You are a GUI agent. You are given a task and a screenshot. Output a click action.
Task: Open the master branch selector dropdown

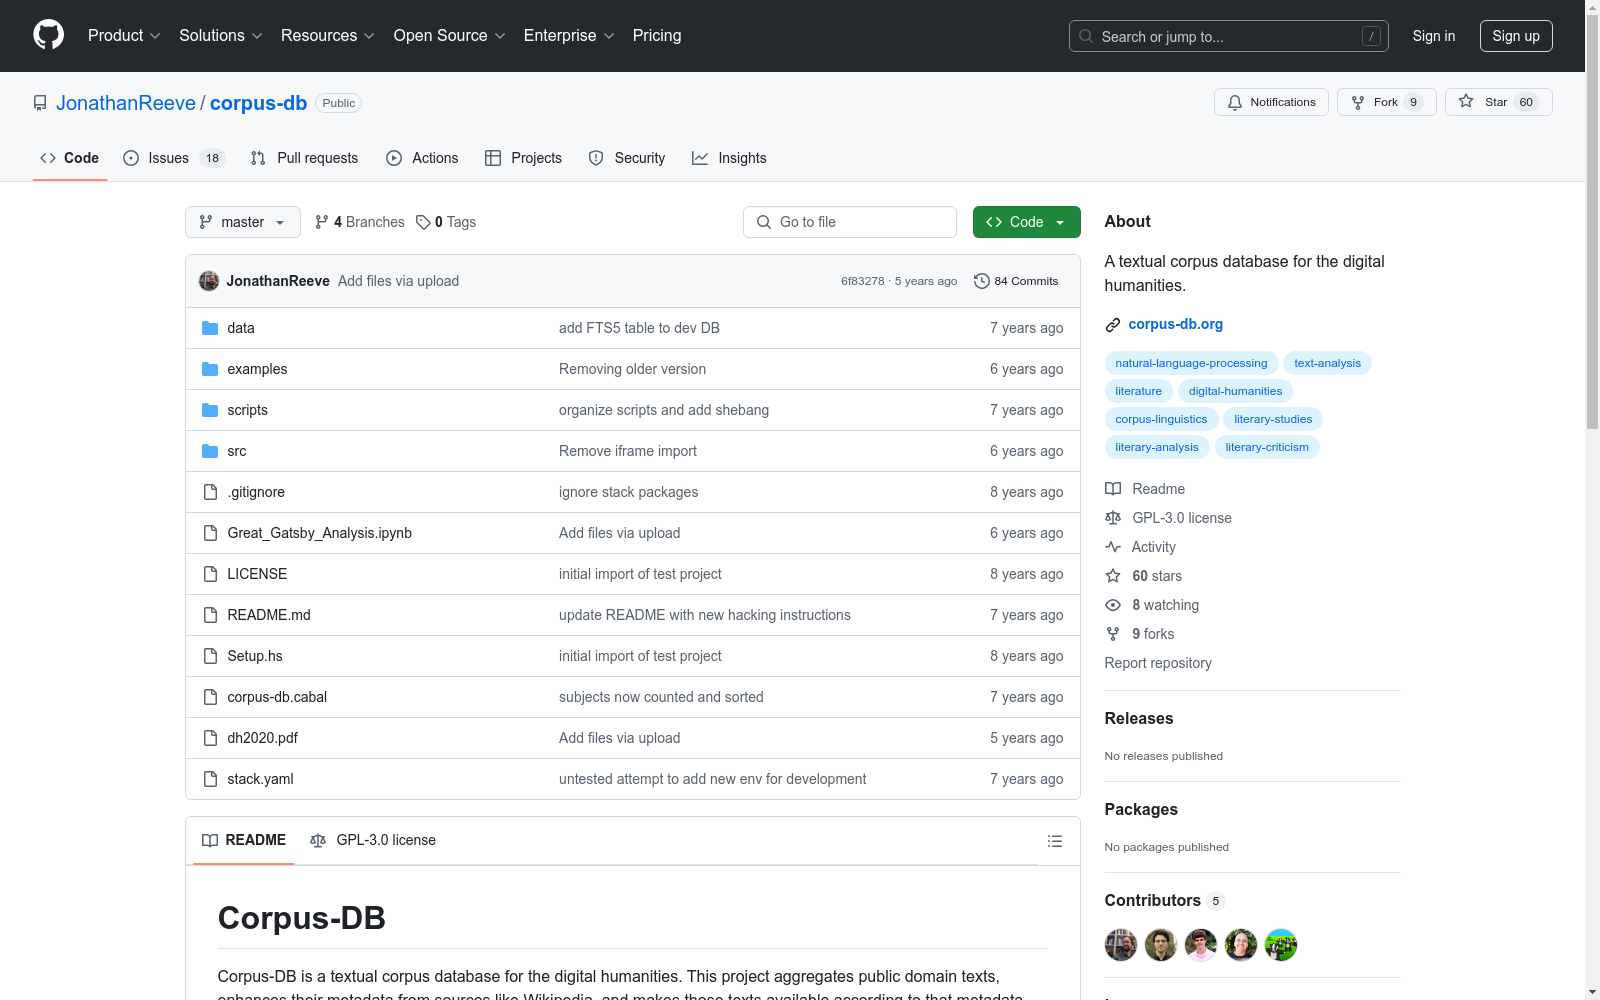coord(243,222)
